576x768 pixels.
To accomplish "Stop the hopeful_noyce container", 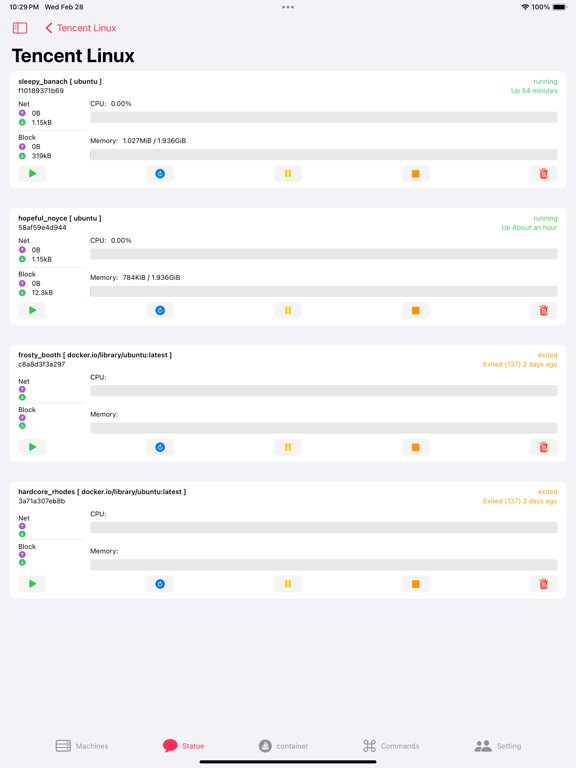I will point(416,310).
